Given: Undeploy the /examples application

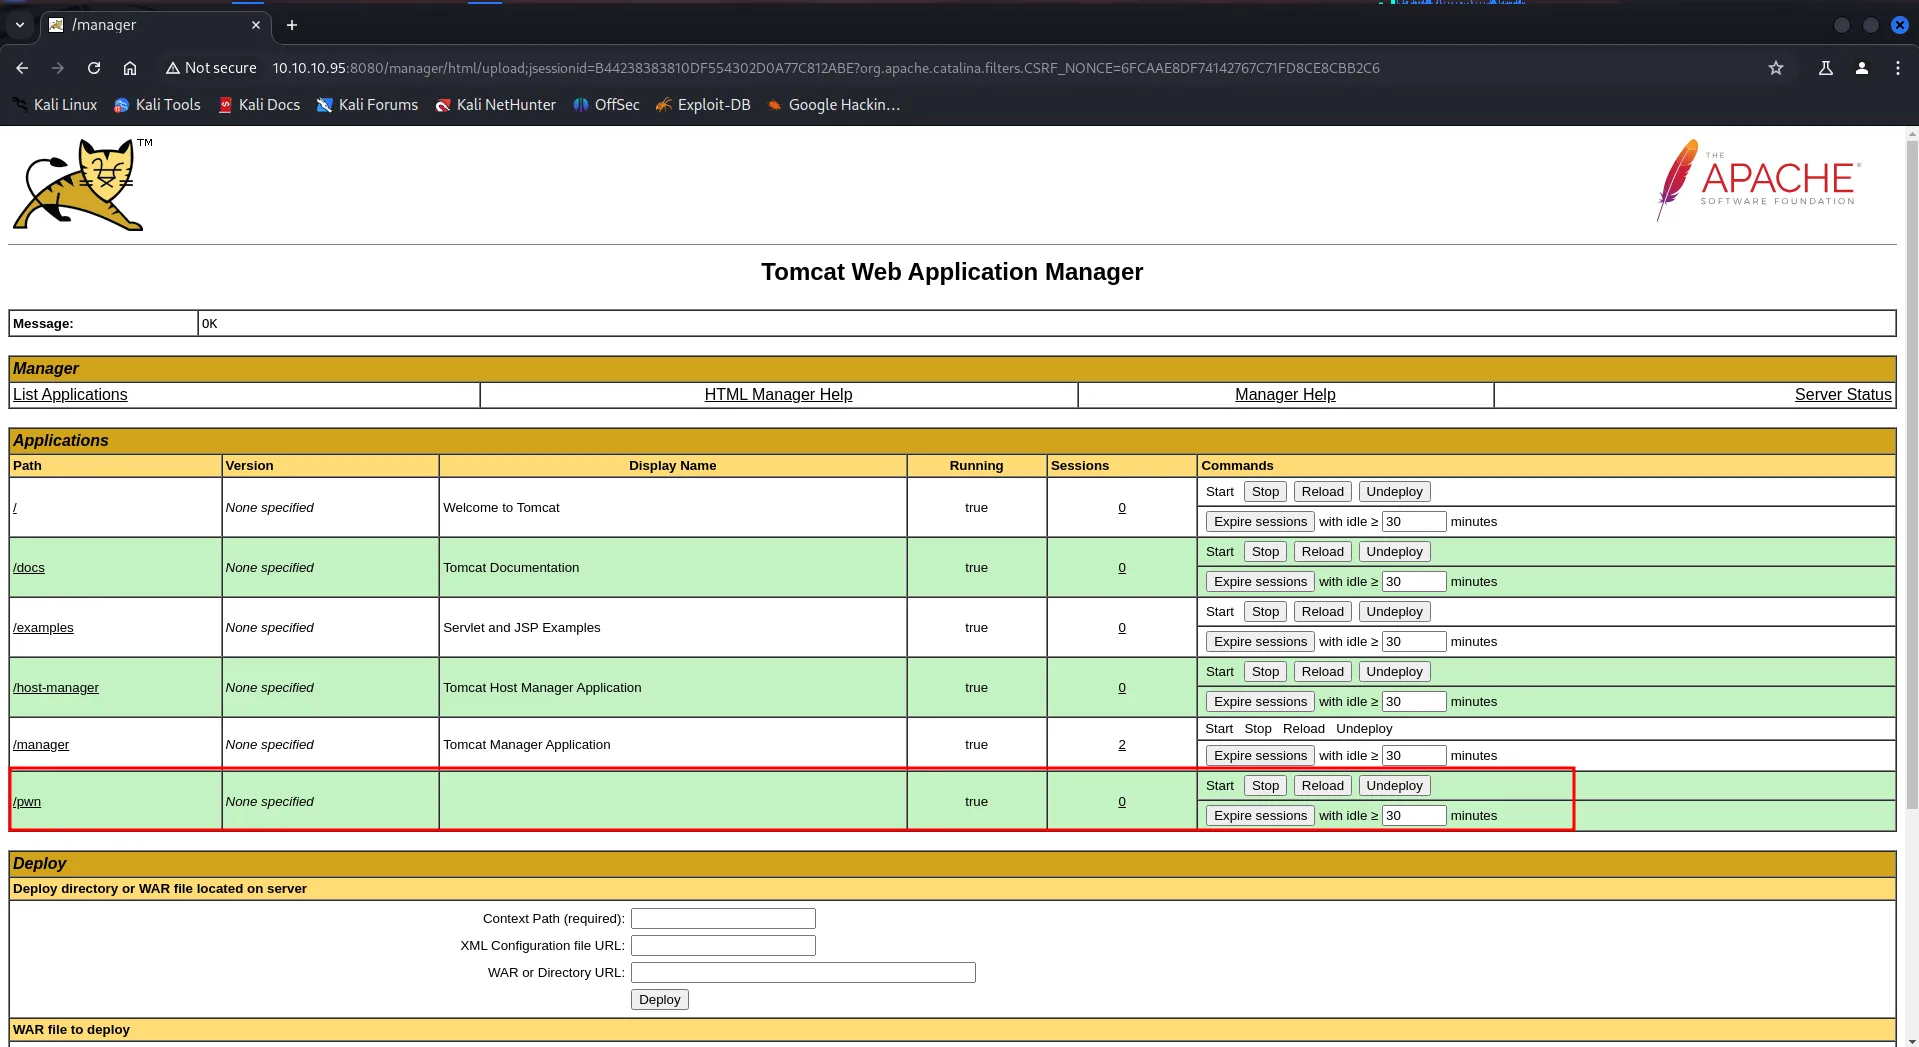Looking at the screenshot, I should 1394,612.
